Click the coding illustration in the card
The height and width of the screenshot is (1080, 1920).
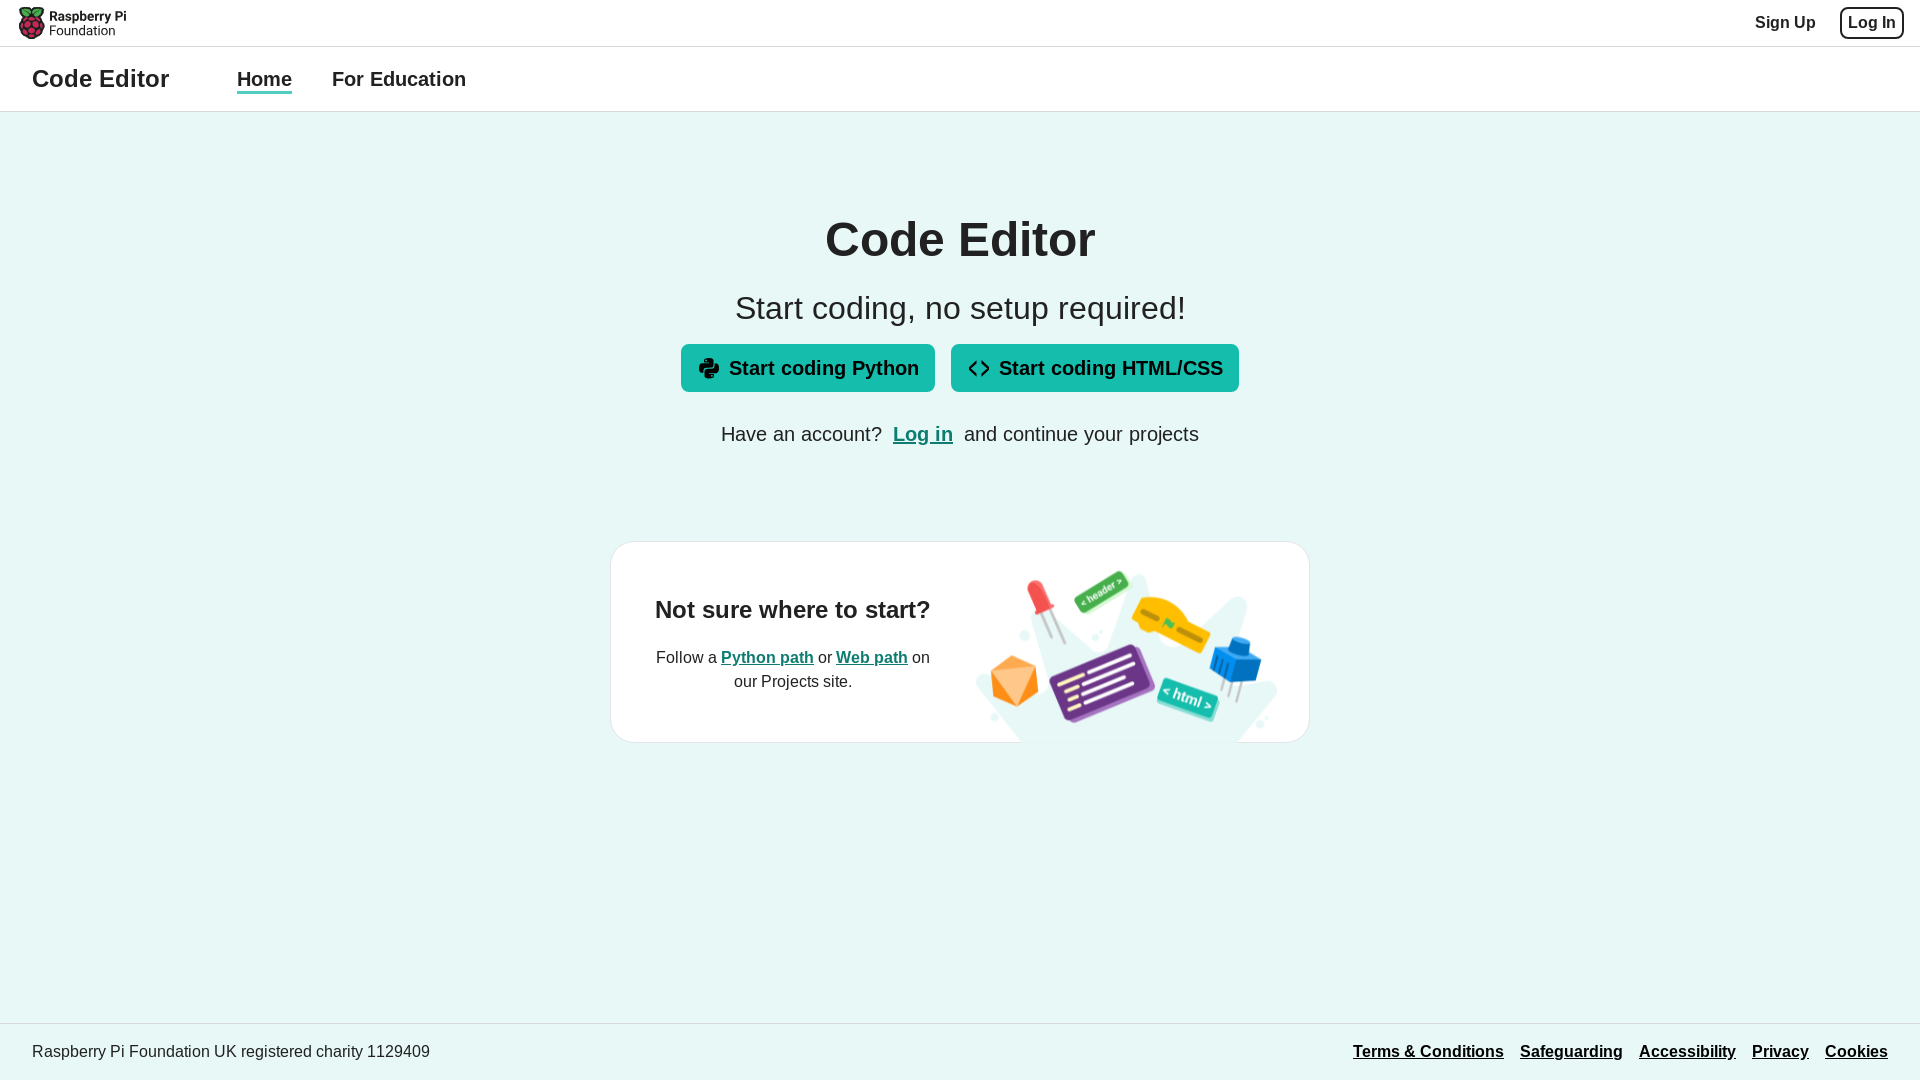coord(1127,655)
